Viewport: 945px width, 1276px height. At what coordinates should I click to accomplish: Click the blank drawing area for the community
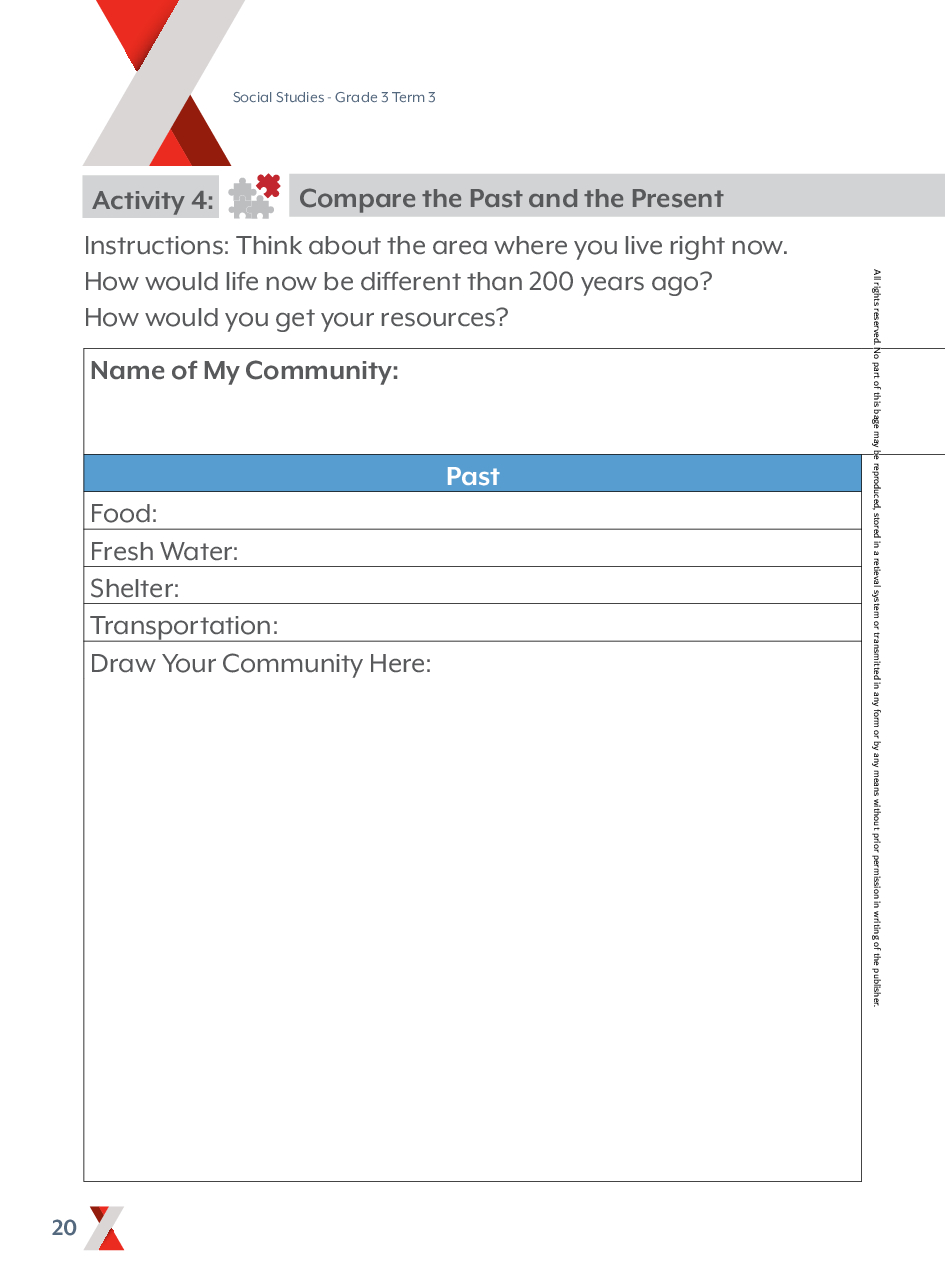pyautogui.click(x=472, y=920)
